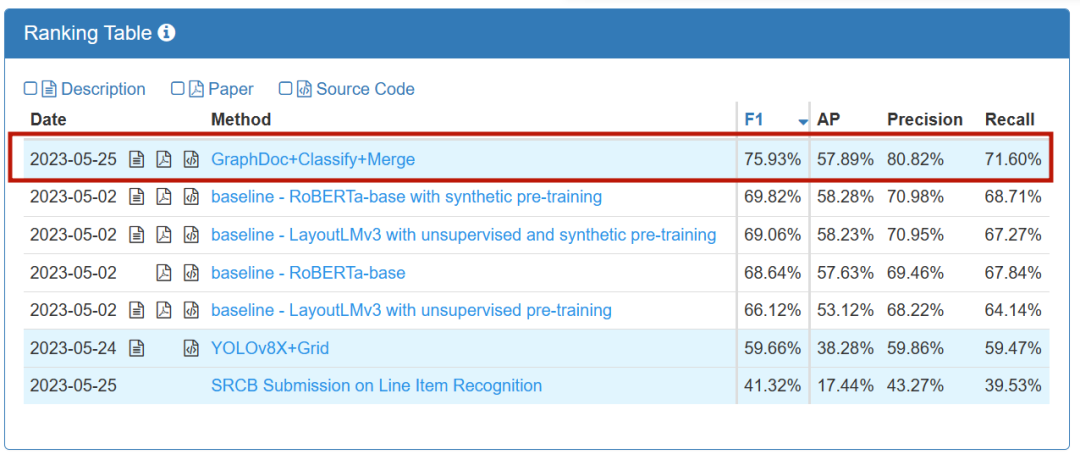Enable the Source Code checkbox

[286, 89]
